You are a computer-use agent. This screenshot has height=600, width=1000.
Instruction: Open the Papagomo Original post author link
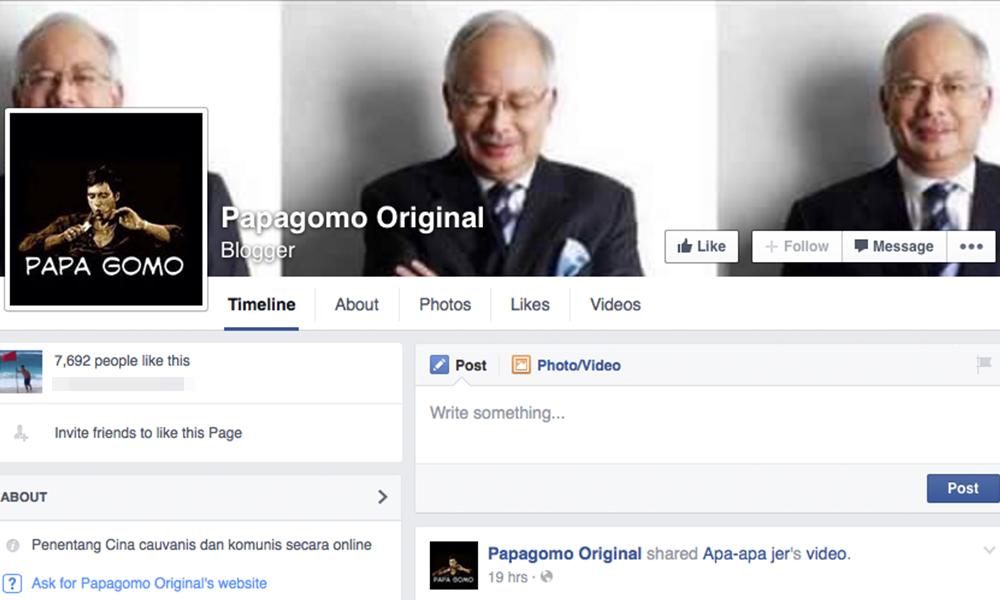564,553
